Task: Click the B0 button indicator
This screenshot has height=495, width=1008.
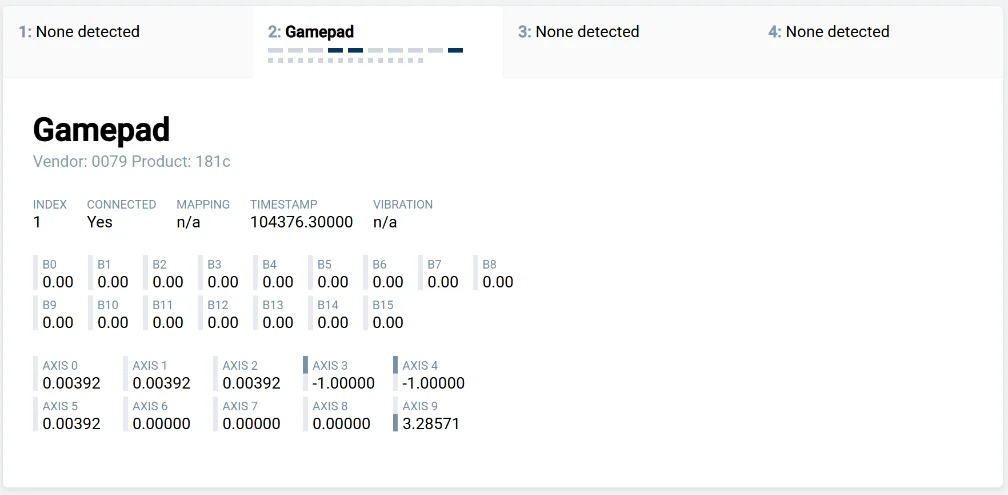Action: pos(55,273)
